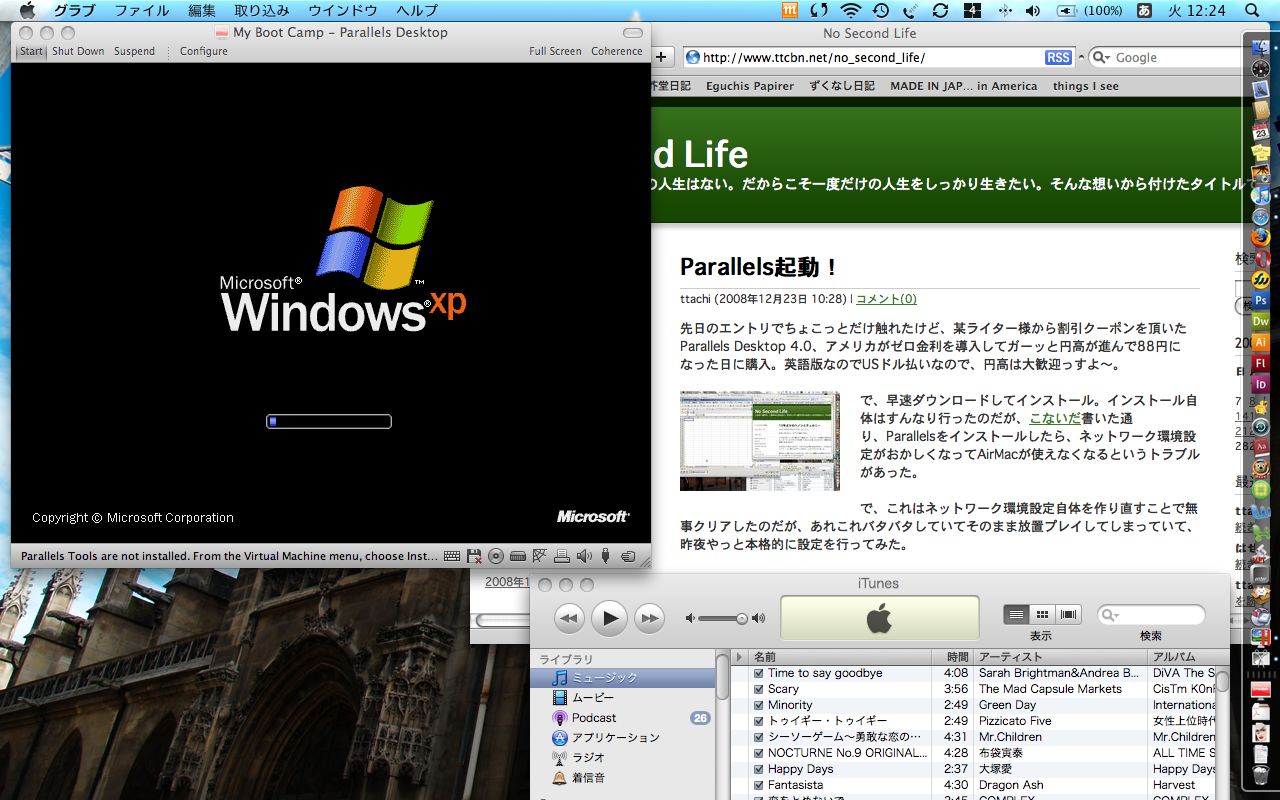Uncheck the song Time to say goodbye
This screenshot has height=800, width=1280.
(x=758, y=673)
